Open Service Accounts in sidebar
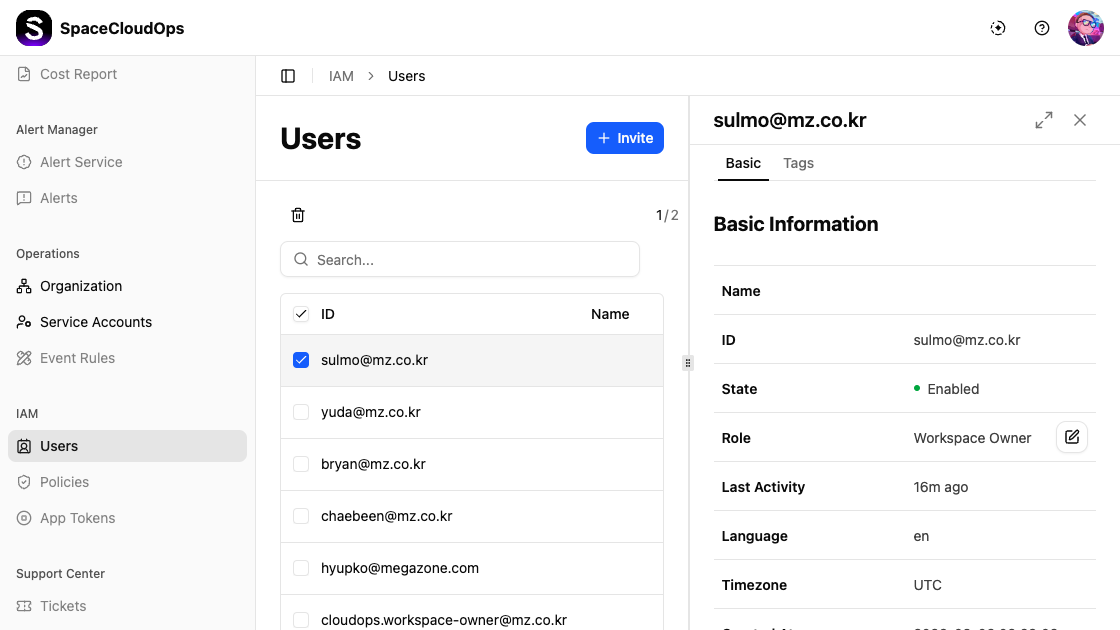The image size is (1120, 630). pos(96,322)
